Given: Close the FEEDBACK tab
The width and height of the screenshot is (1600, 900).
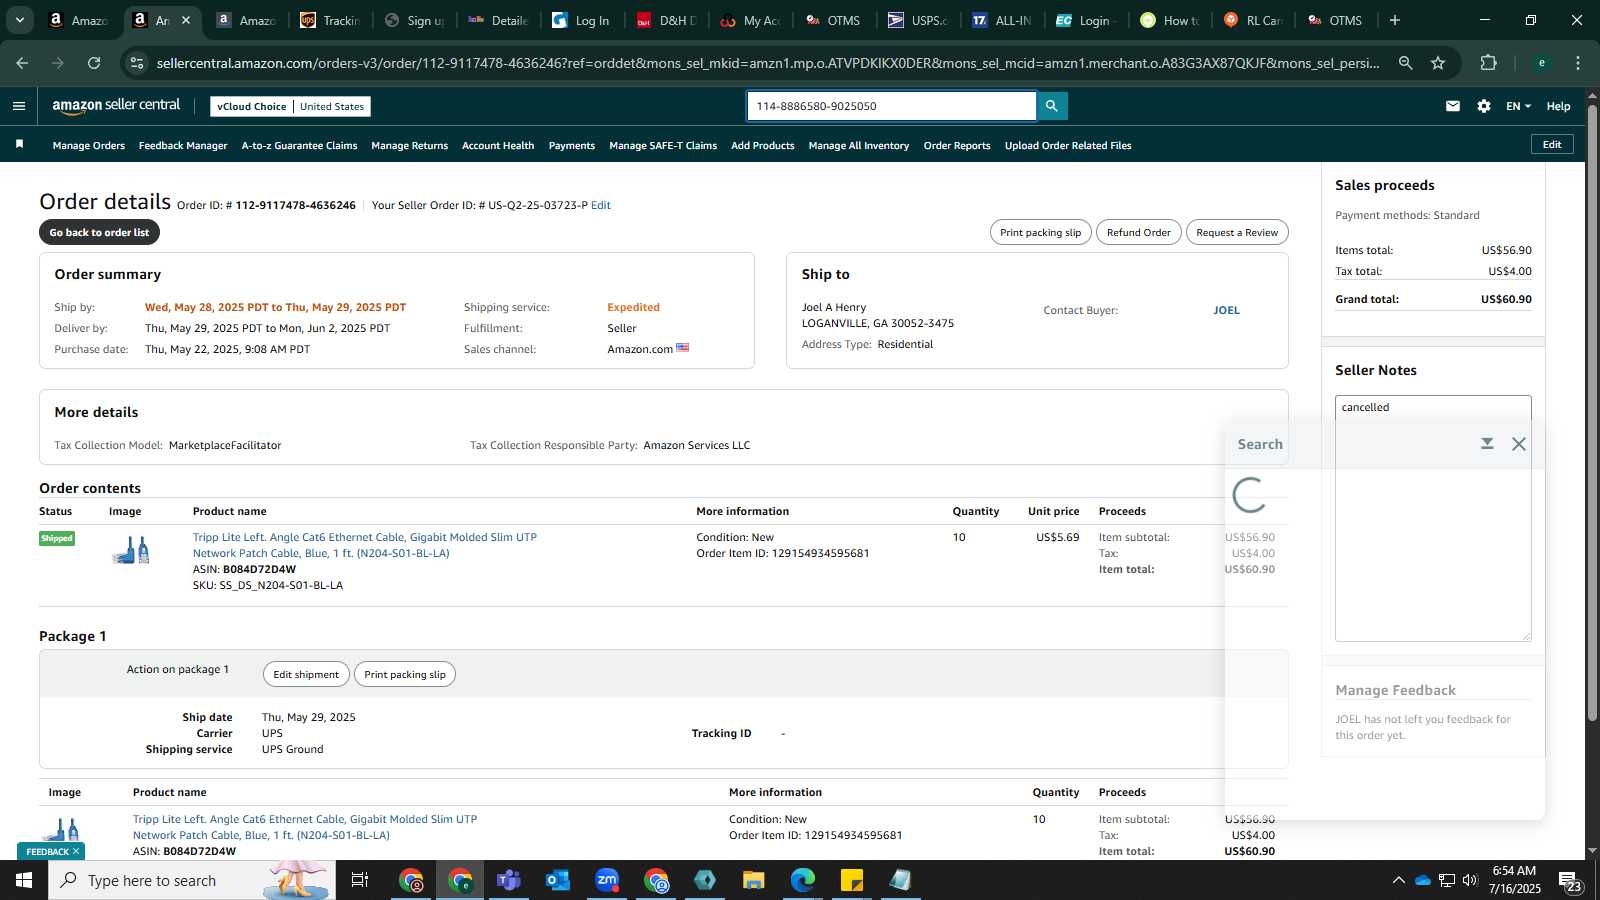Looking at the screenshot, I should 76,851.
